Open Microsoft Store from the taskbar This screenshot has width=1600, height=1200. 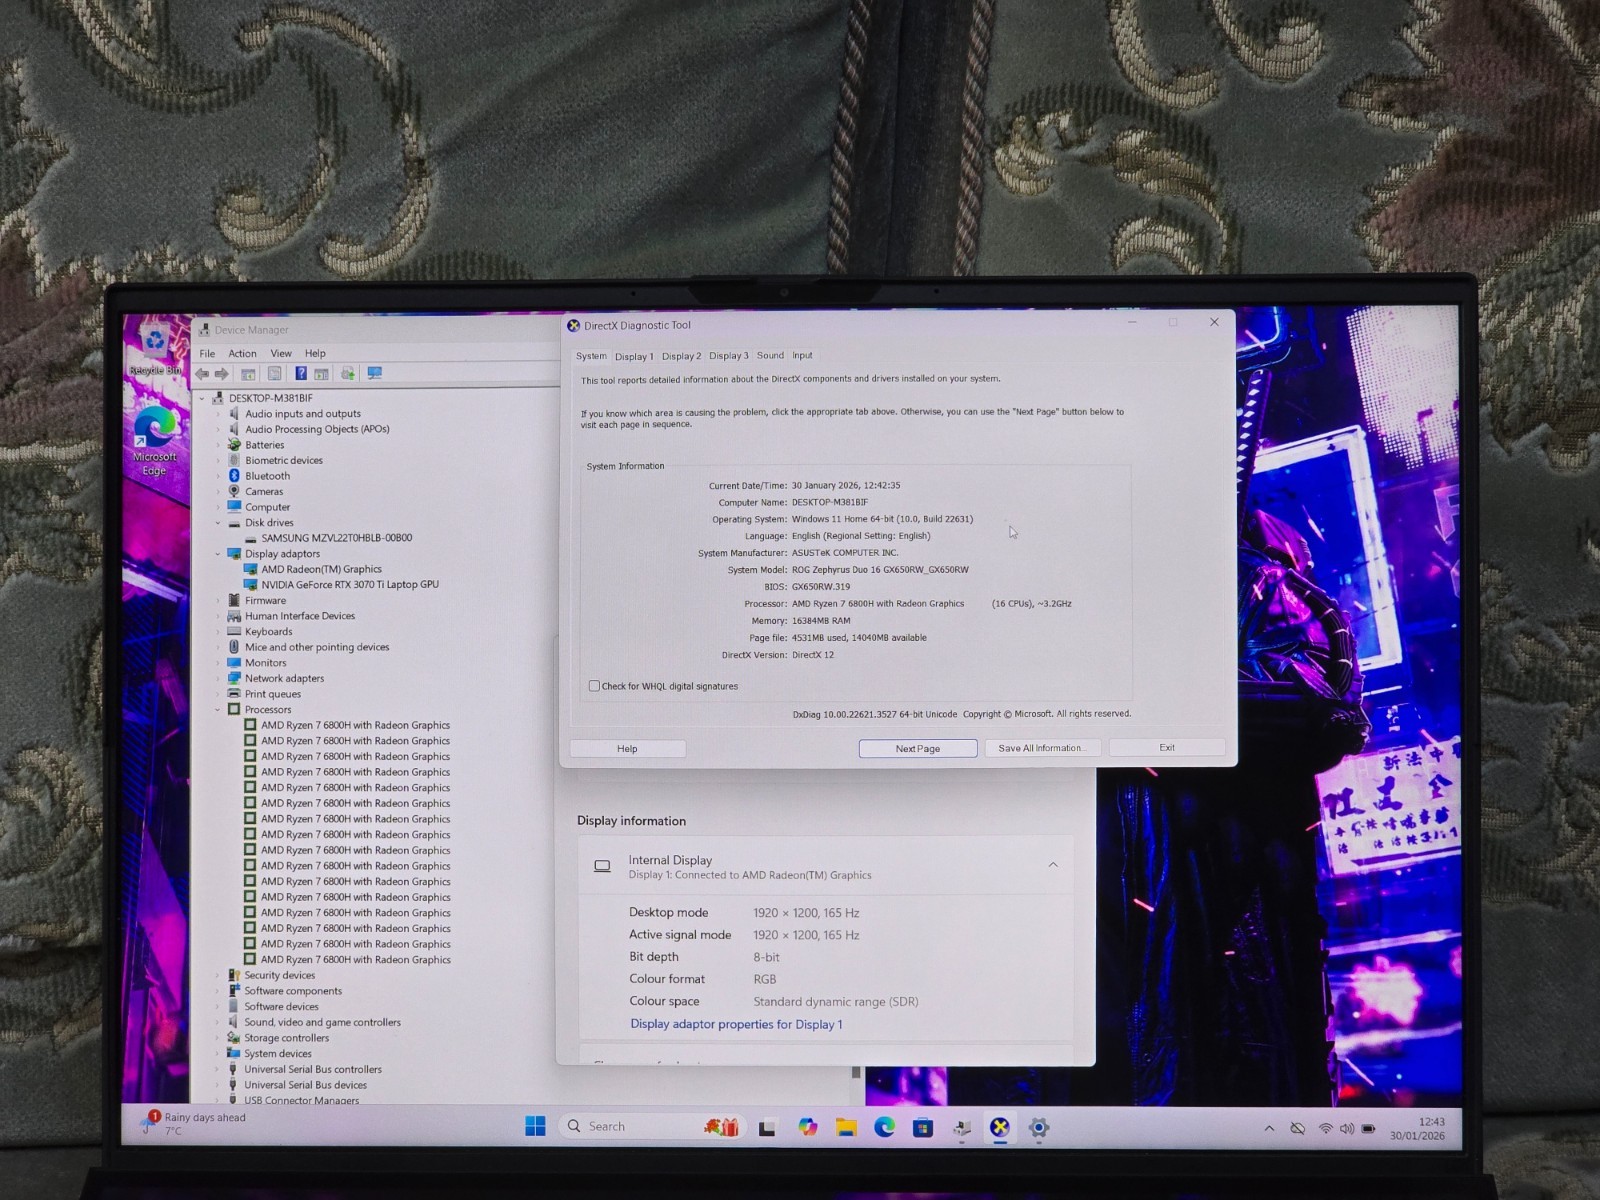(923, 1128)
